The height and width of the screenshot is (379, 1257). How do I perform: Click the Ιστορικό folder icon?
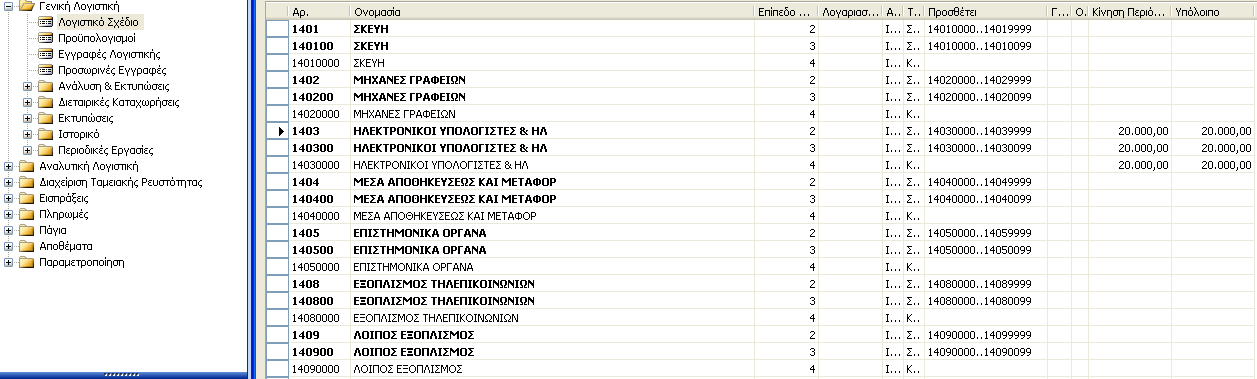coord(46,134)
